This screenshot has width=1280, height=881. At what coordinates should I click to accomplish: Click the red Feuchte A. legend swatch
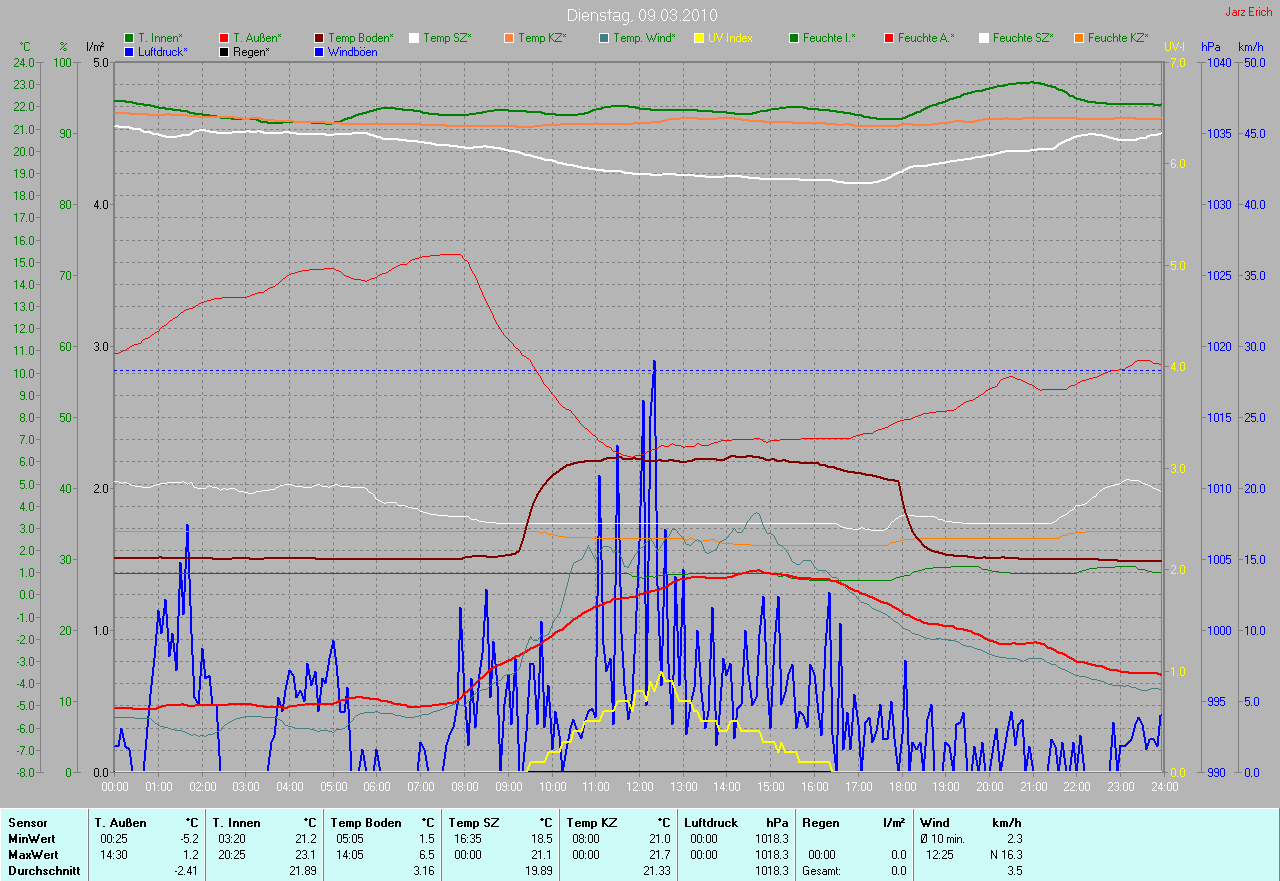[x=889, y=38]
